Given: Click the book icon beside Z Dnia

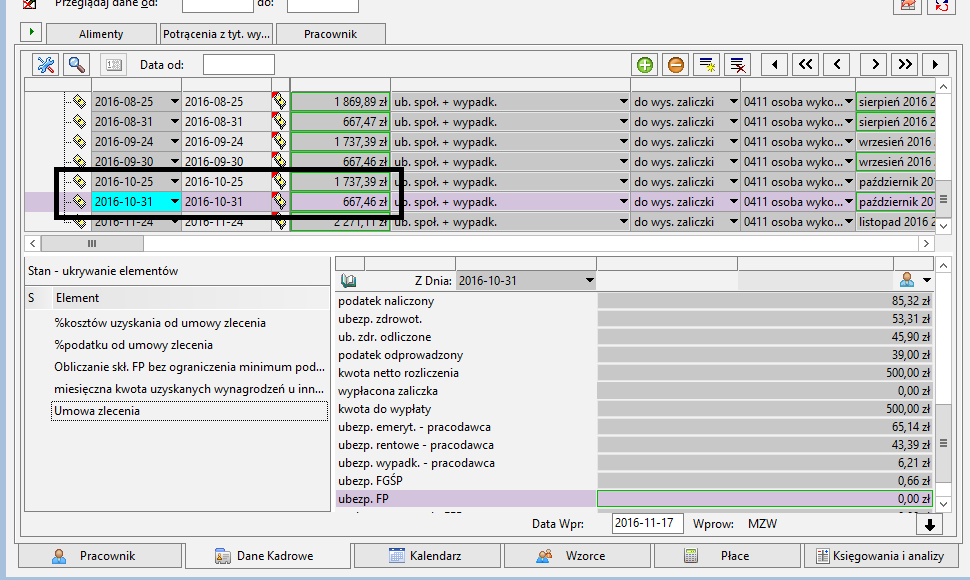Looking at the screenshot, I should pyautogui.click(x=349, y=281).
